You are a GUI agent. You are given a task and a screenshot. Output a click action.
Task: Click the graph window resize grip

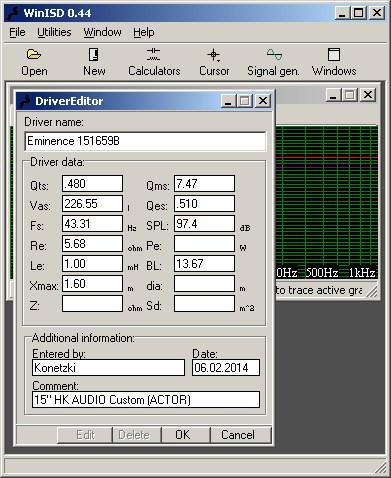click(x=371, y=291)
